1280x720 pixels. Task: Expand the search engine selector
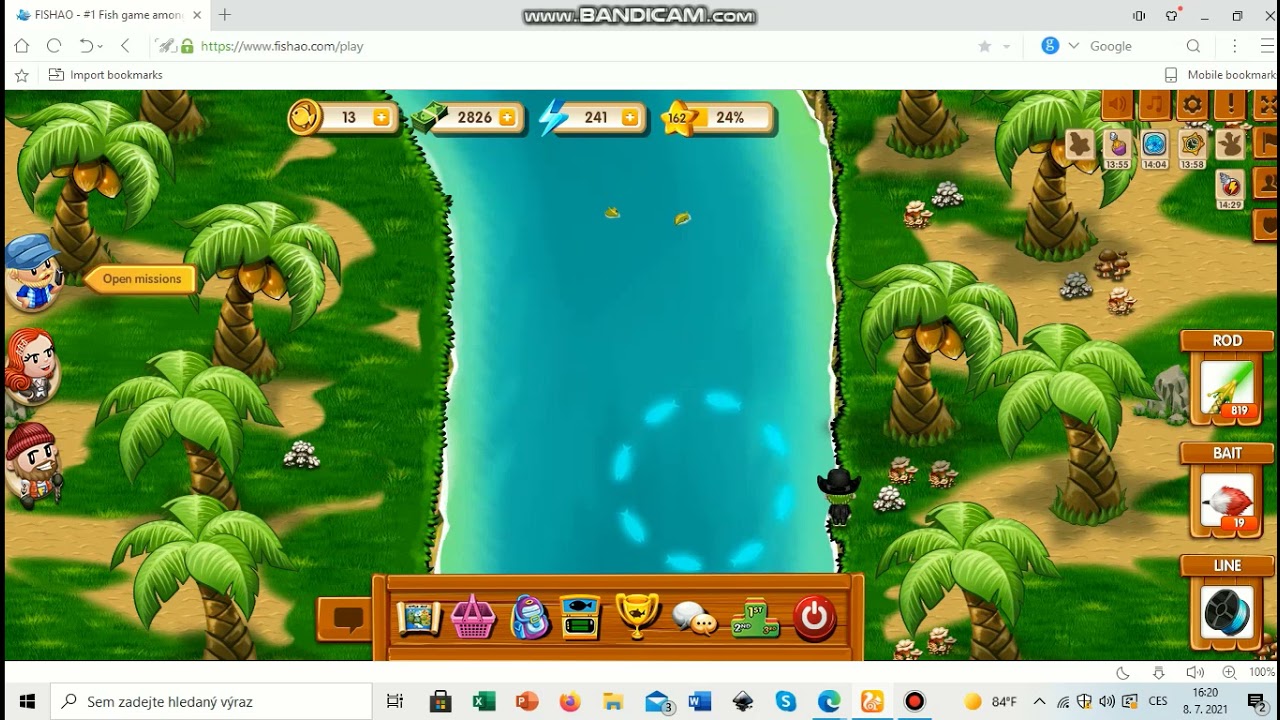point(1074,46)
